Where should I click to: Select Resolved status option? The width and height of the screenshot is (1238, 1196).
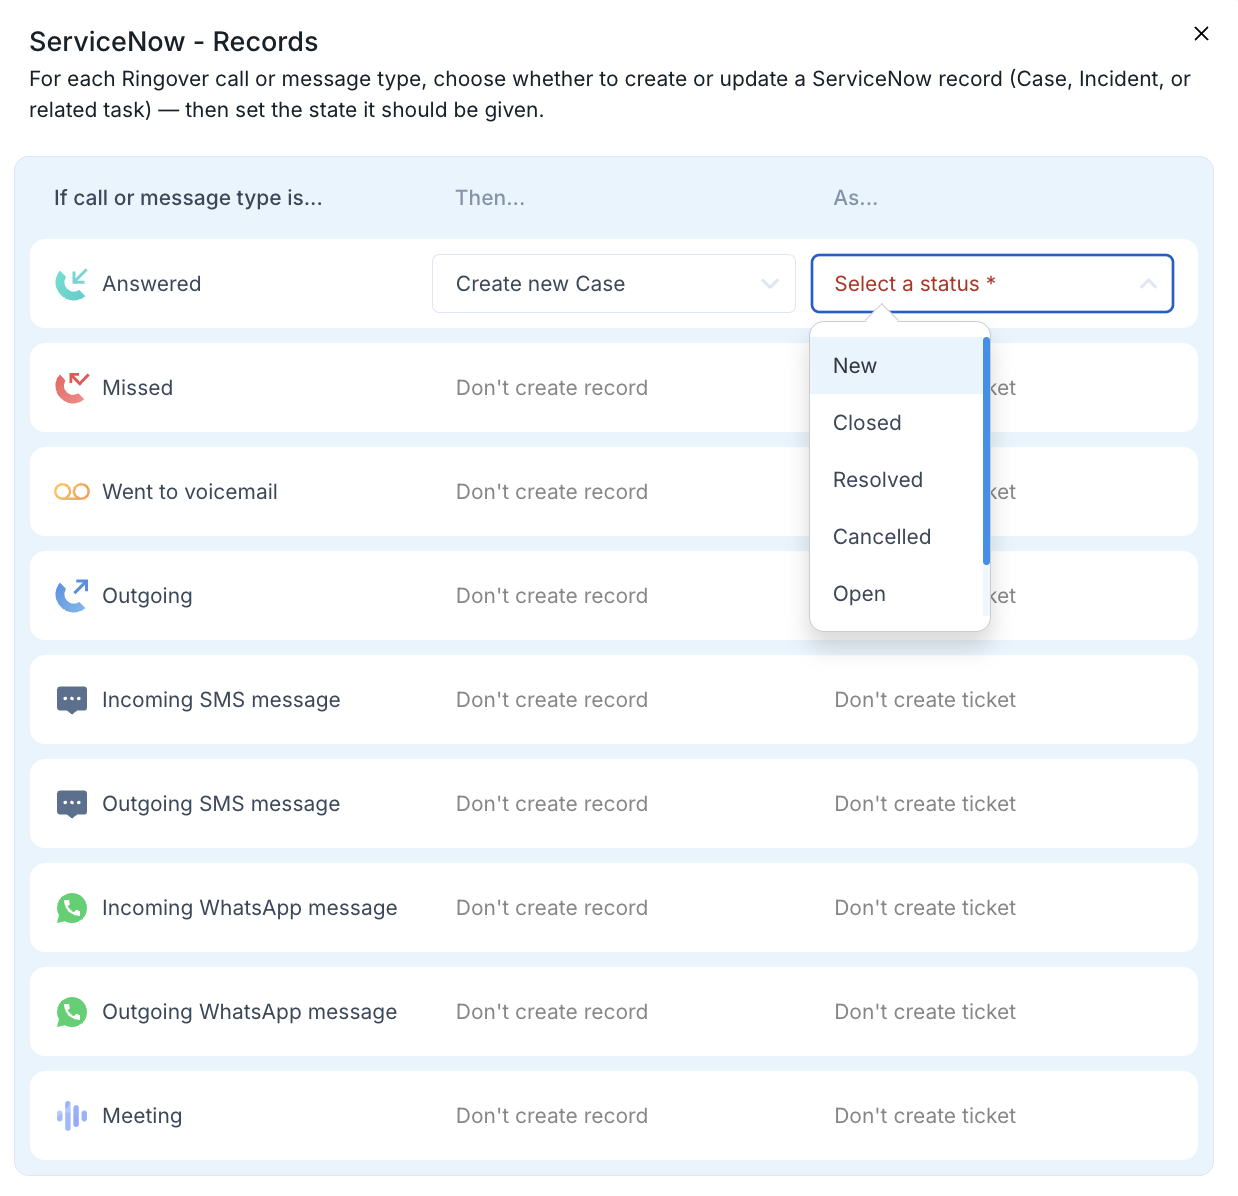(x=897, y=480)
